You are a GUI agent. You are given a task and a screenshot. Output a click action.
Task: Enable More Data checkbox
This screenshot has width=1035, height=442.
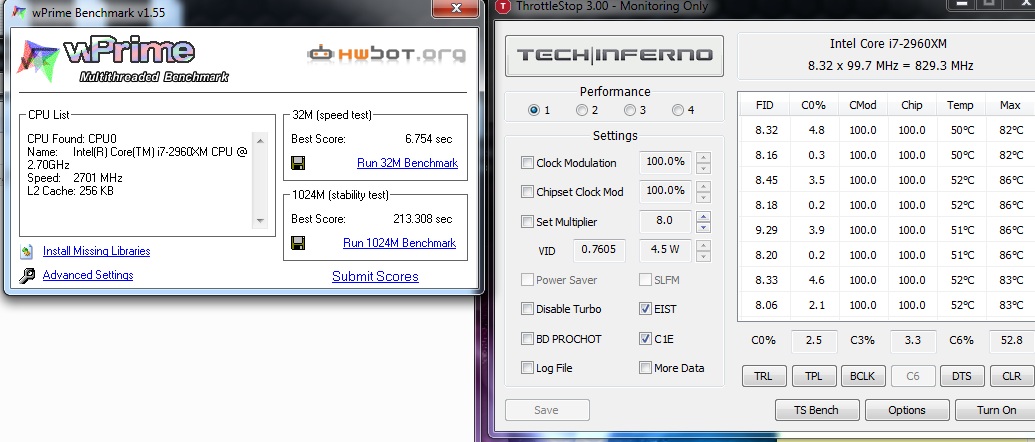[646, 367]
